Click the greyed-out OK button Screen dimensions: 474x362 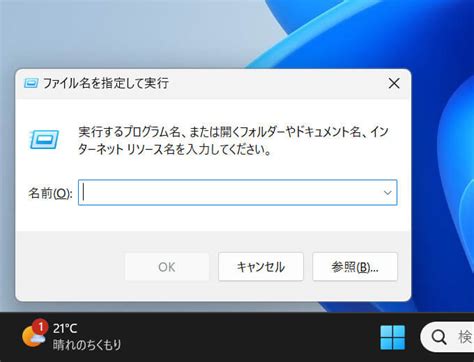pyautogui.click(x=167, y=267)
